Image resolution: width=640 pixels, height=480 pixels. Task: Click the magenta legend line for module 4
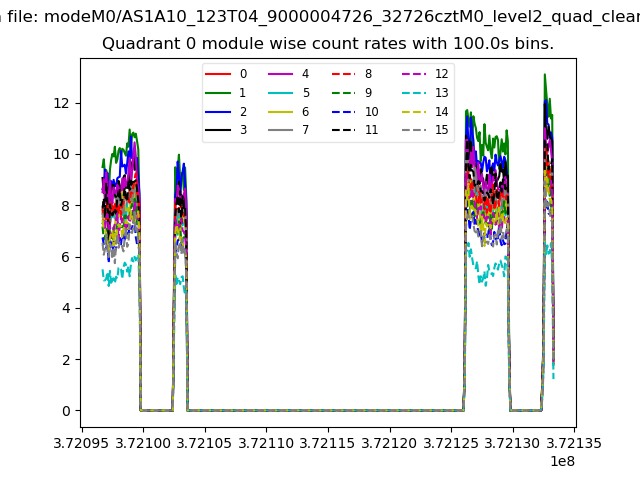point(280,74)
